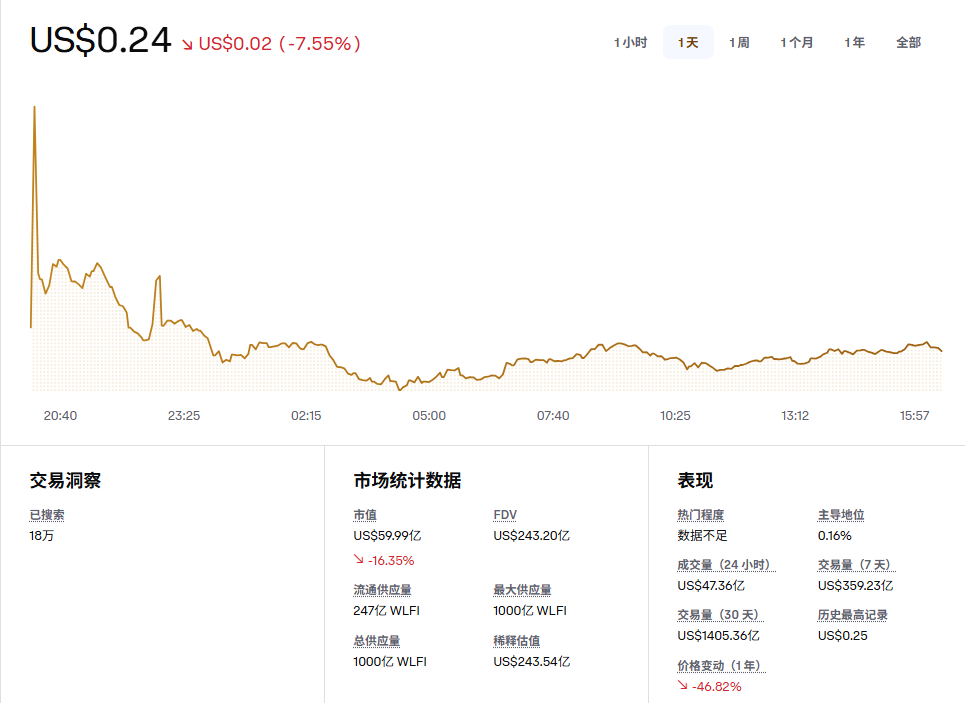Viewport: 965px width, 703px height.
Task: Switch chart to 1天 range
Action: pyautogui.click(x=688, y=42)
